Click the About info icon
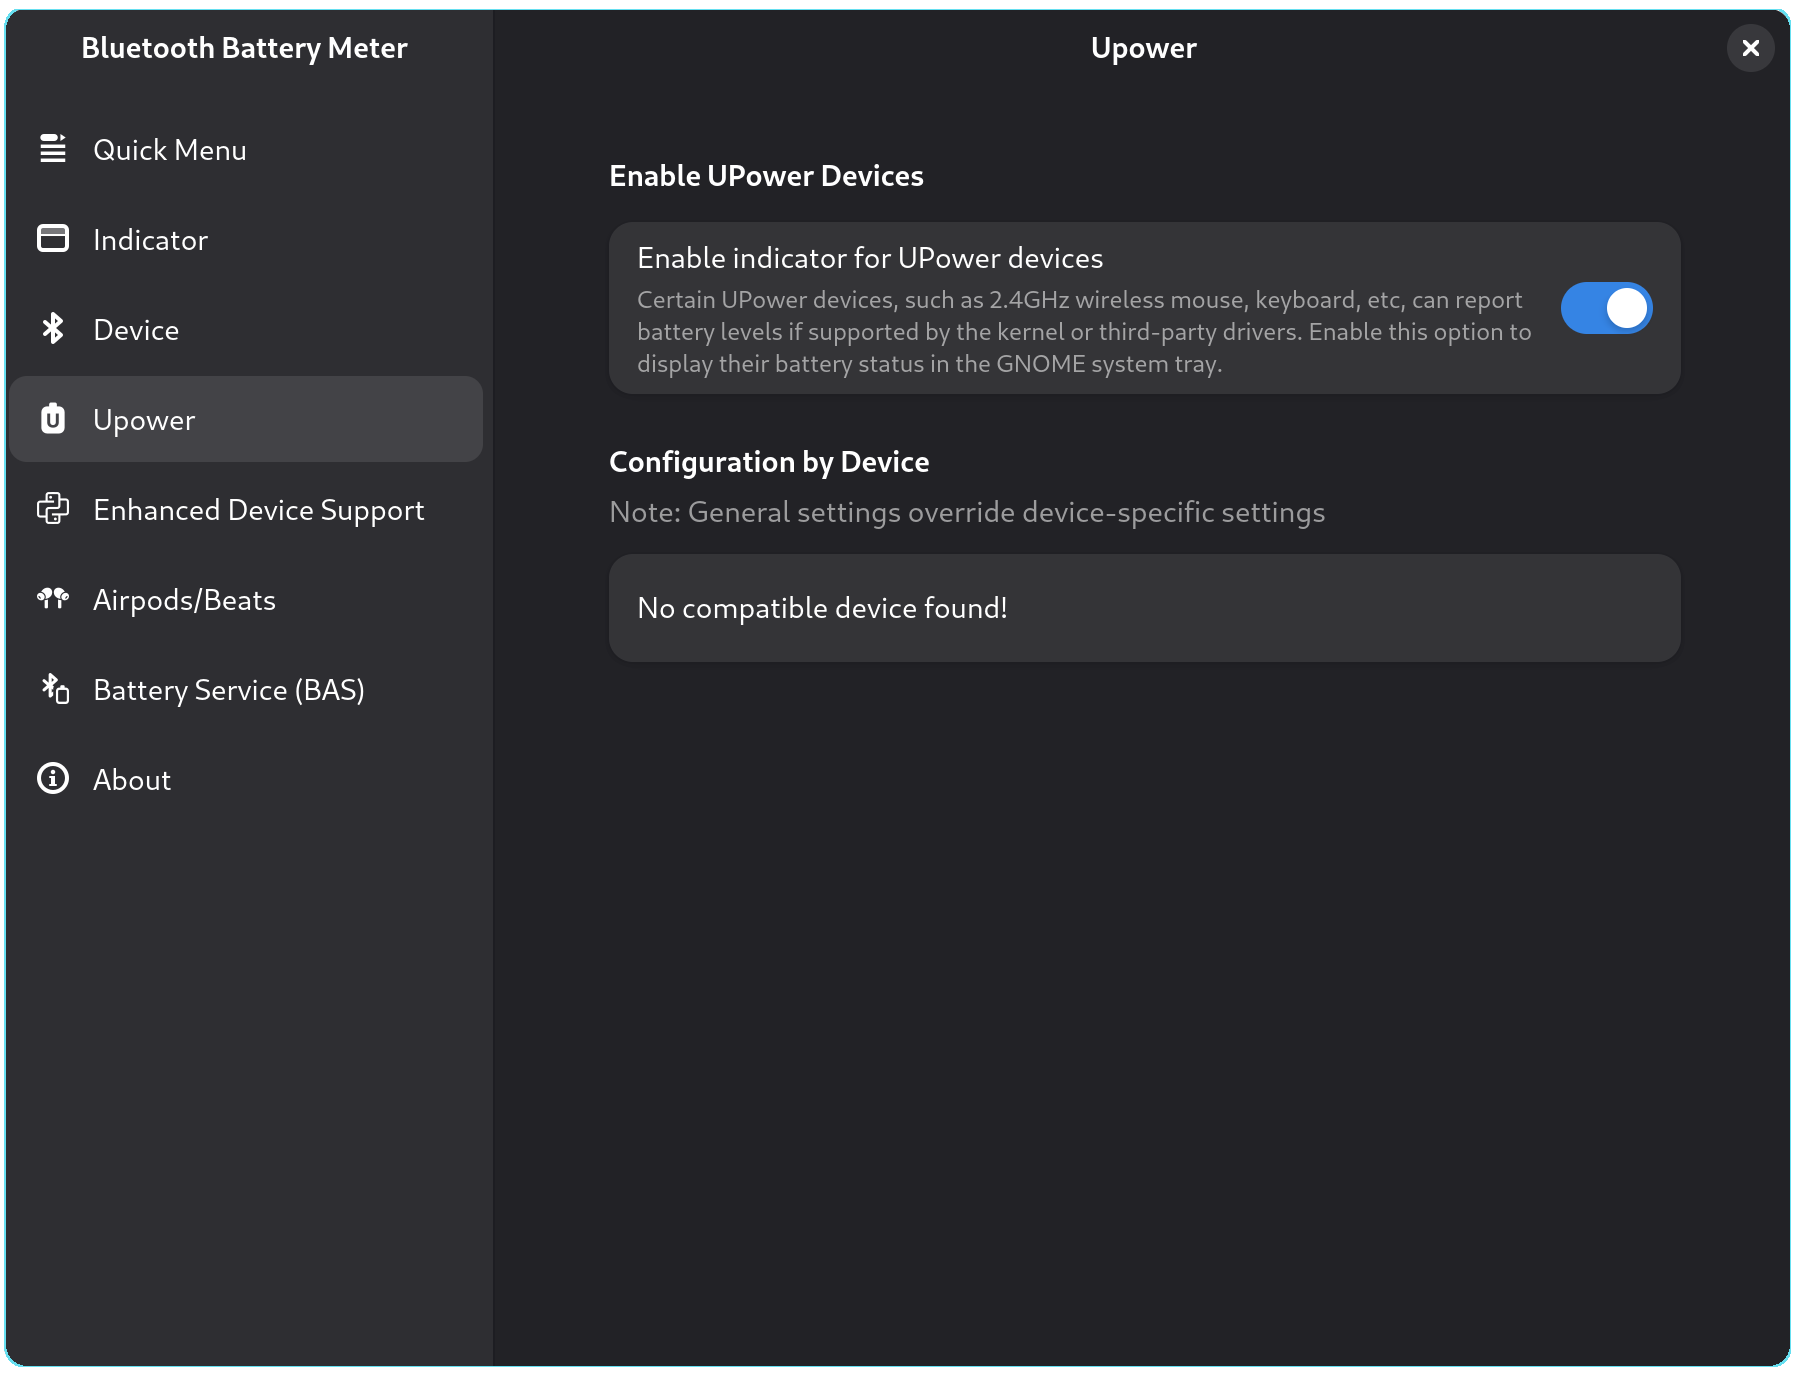The width and height of the screenshot is (1795, 1375). [53, 779]
